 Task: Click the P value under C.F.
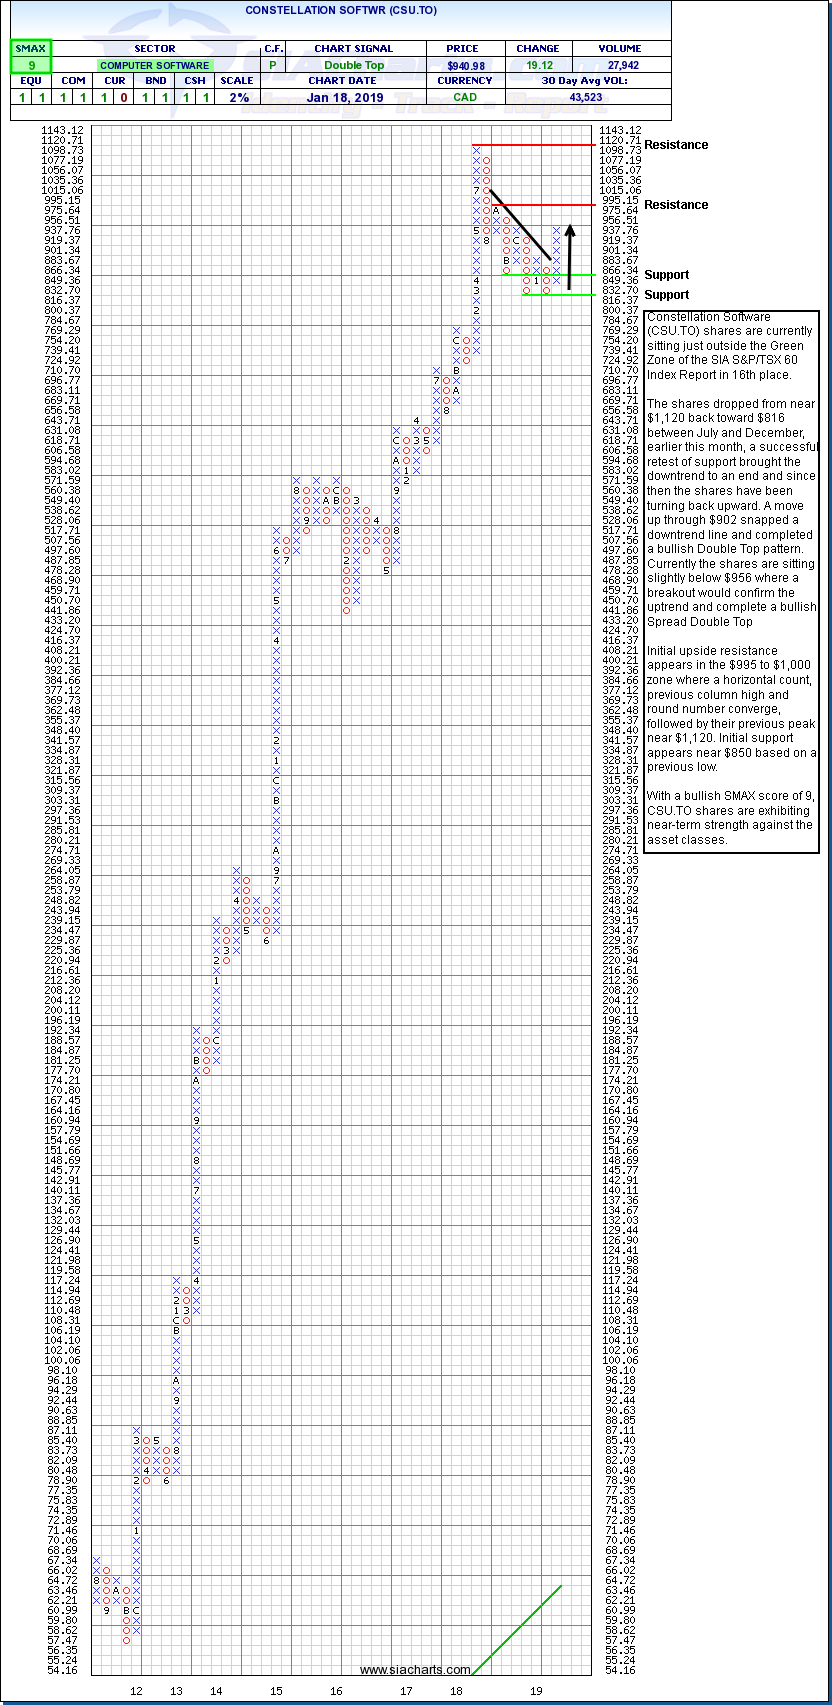click(x=272, y=65)
